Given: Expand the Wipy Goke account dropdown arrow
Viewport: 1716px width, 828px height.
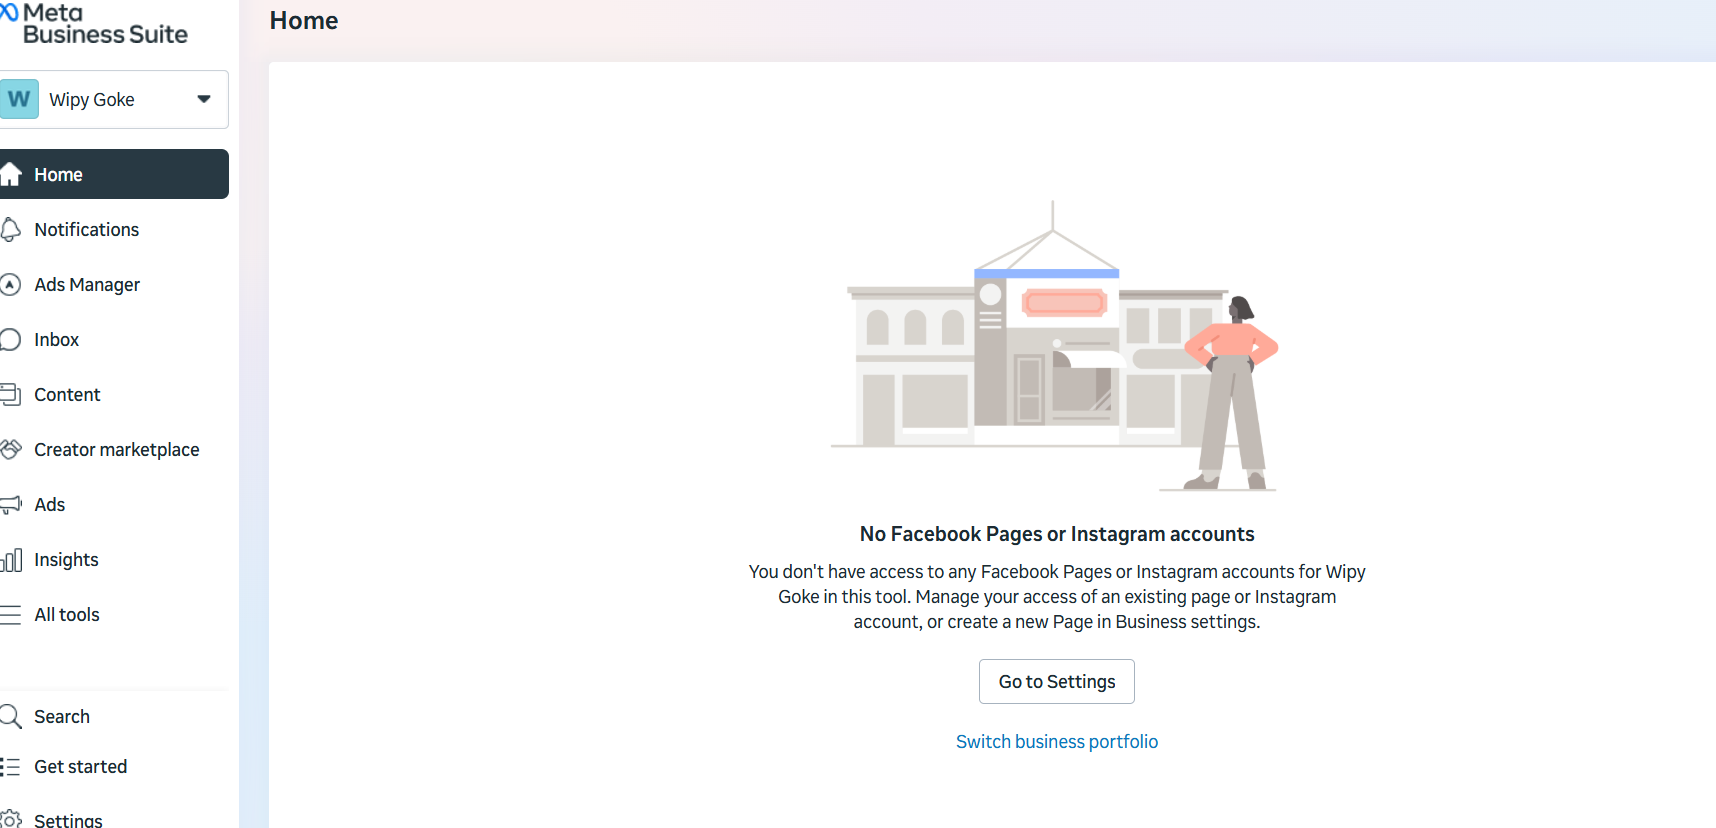Looking at the screenshot, I should pyautogui.click(x=204, y=99).
